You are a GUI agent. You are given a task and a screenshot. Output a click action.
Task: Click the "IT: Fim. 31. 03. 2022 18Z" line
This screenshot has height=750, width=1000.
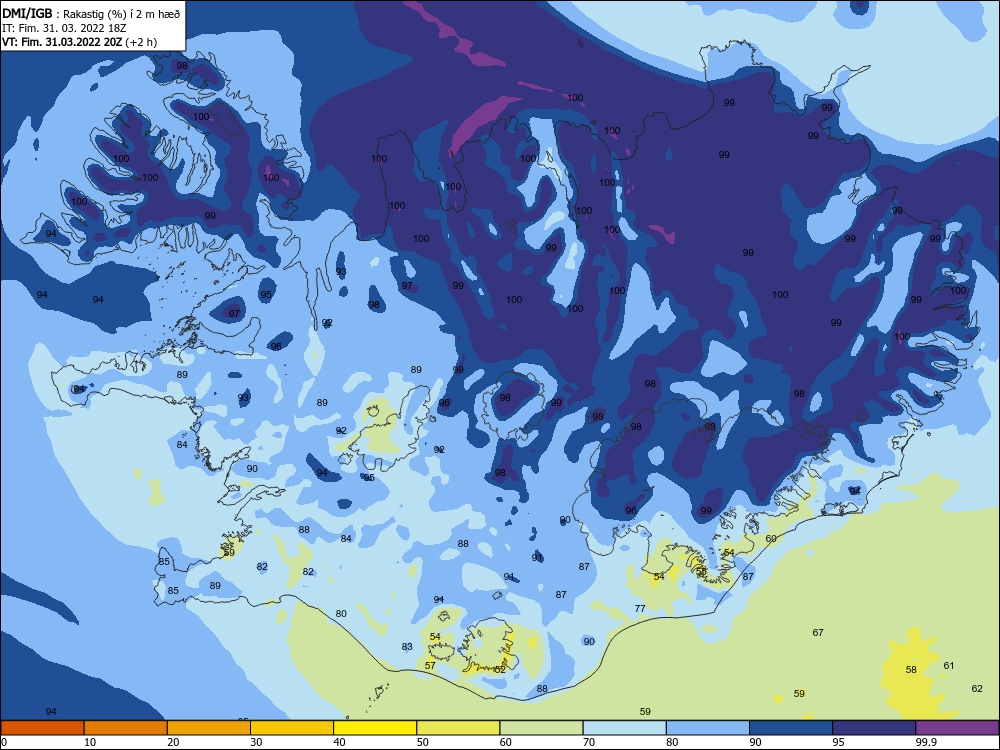(x=64, y=28)
